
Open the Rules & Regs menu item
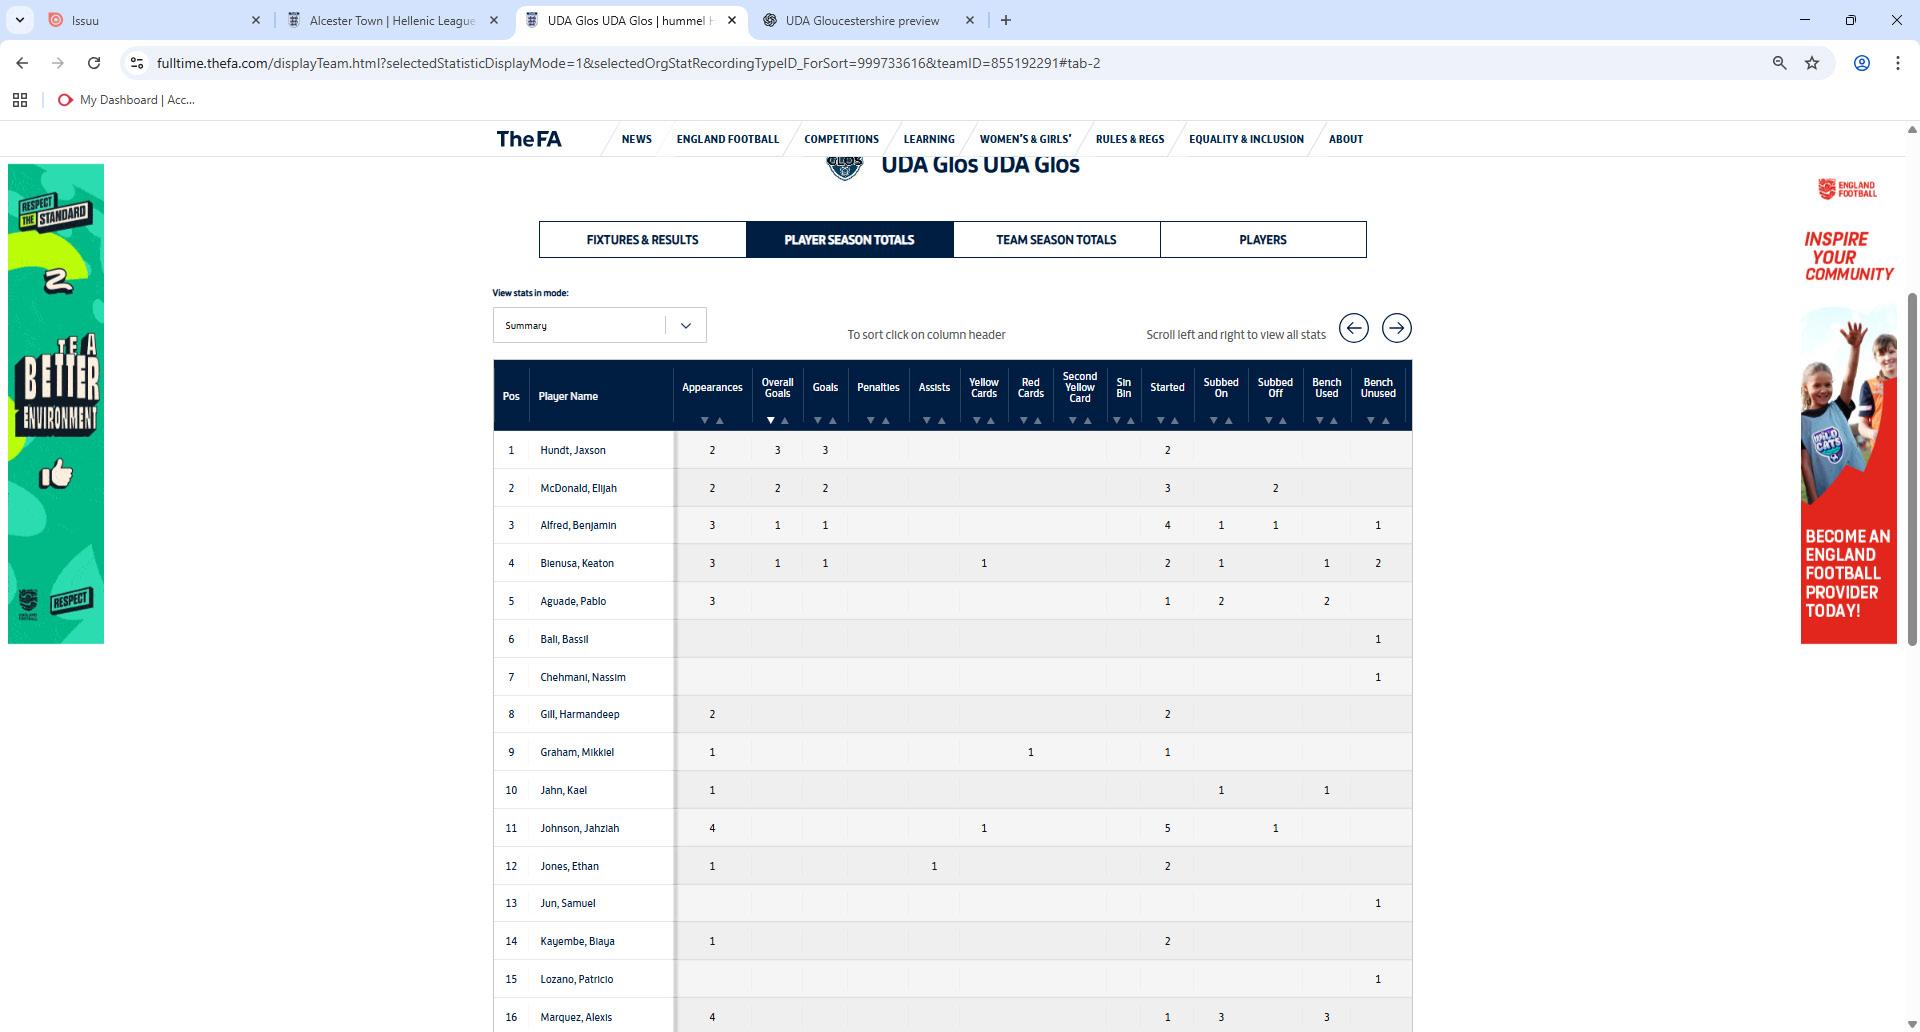point(1130,139)
